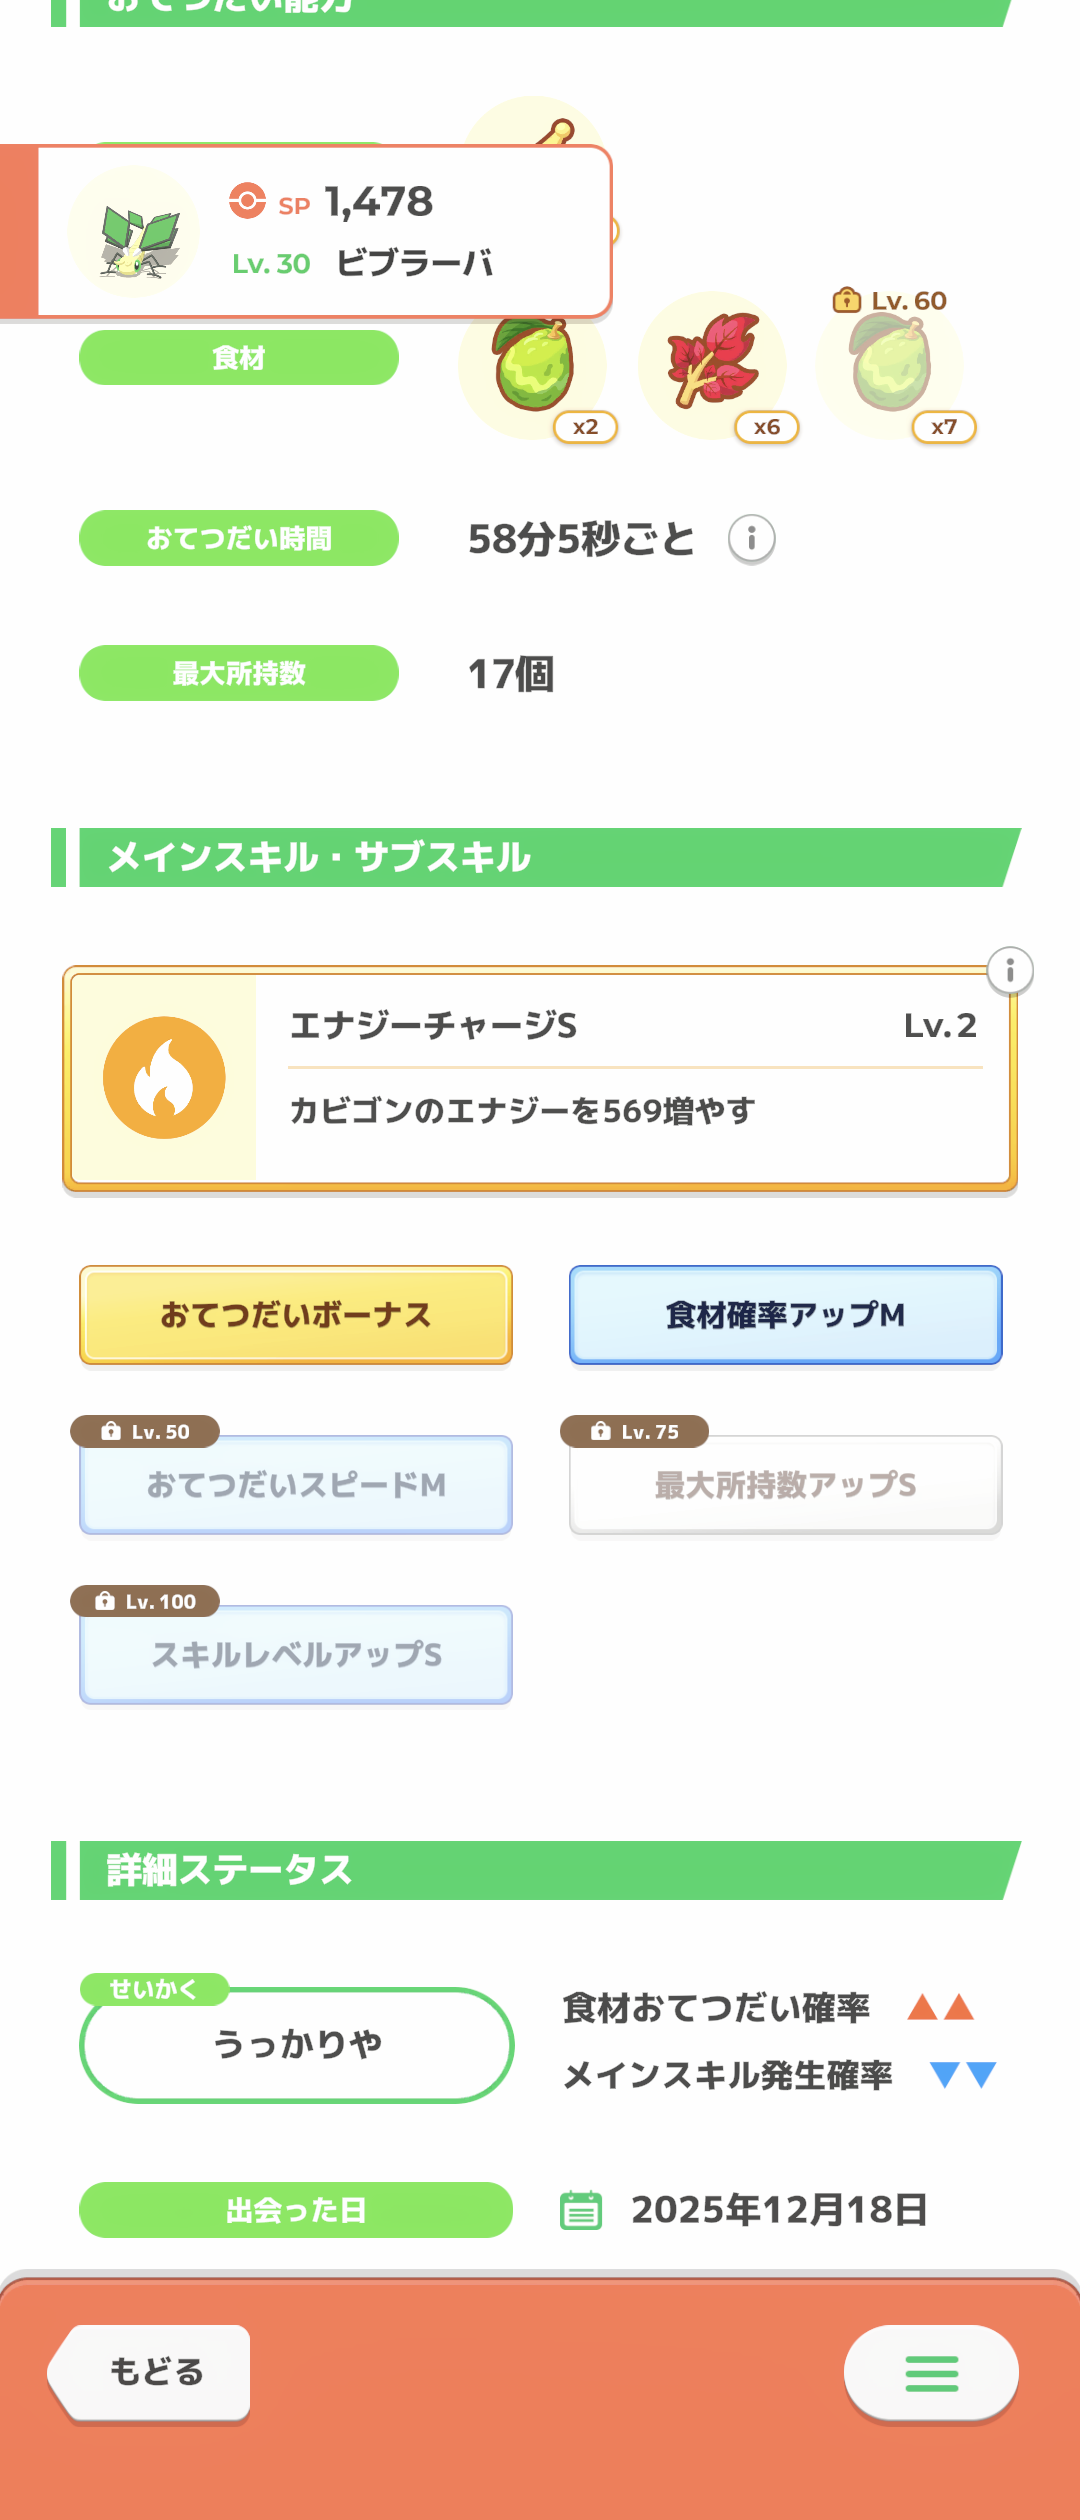
Task: Open the hamburger menu button
Action: (931, 2373)
